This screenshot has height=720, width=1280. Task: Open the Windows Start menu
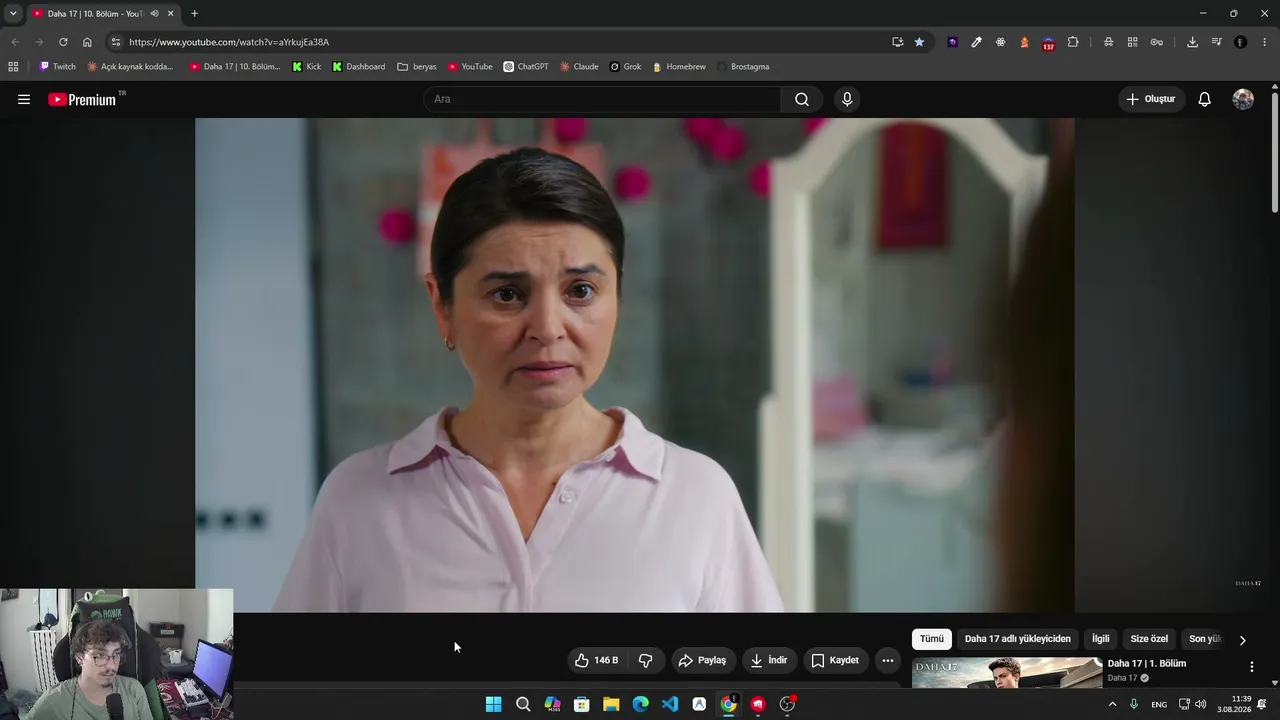(x=493, y=704)
